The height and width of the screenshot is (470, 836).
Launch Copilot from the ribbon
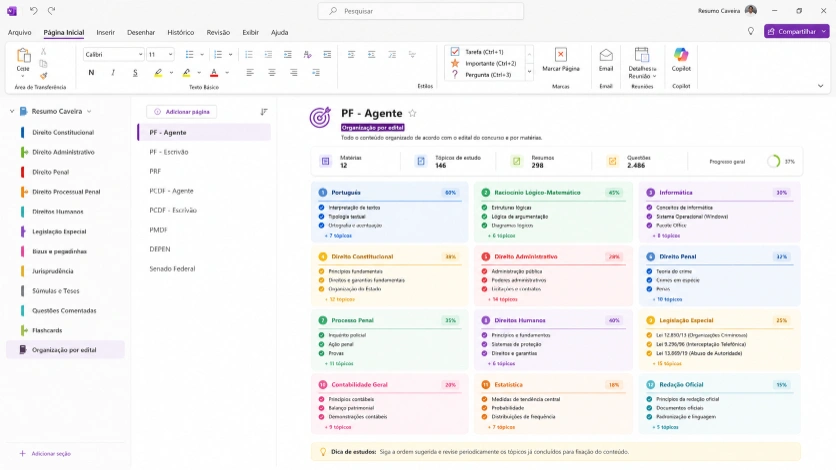coord(681,54)
